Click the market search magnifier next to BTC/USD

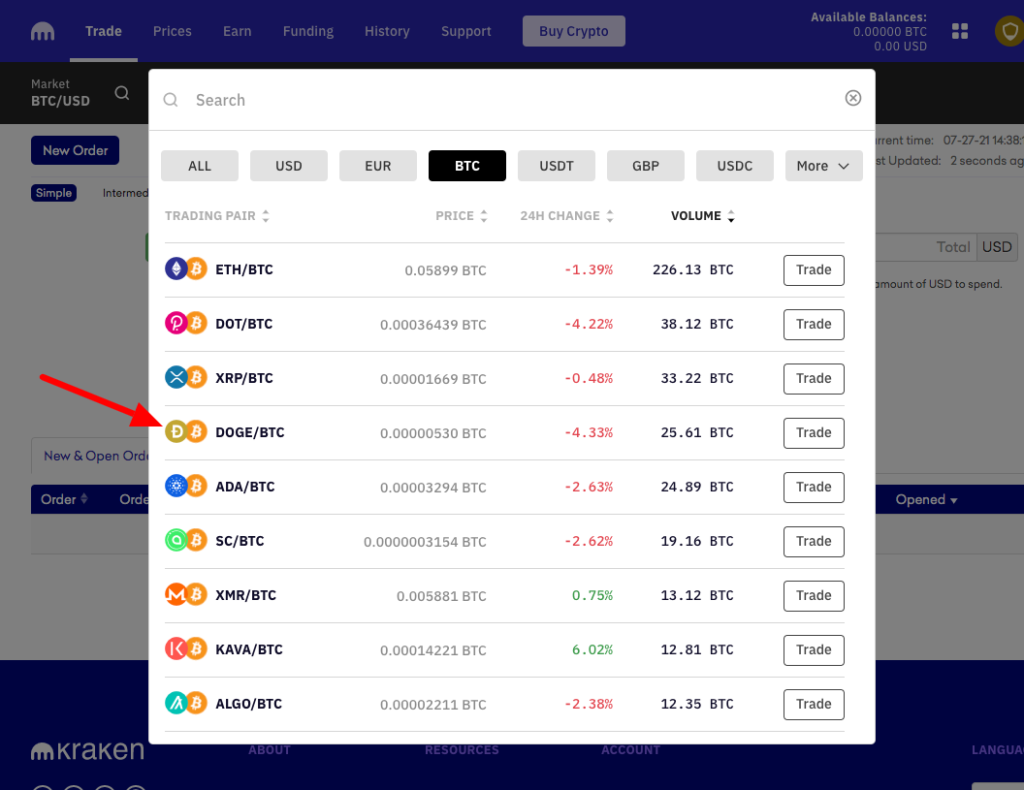pyautogui.click(x=121, y=93)
